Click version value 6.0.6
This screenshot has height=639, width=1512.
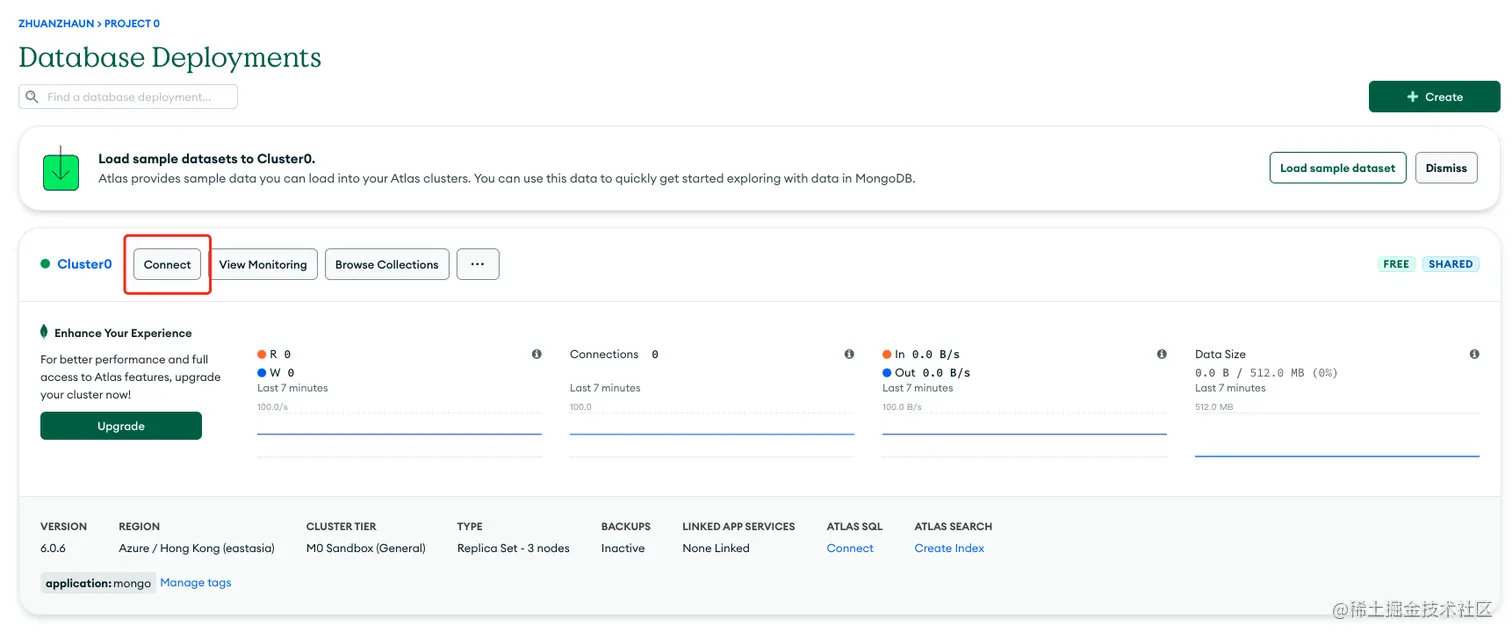pyautogui.click(x=54, y=548)
